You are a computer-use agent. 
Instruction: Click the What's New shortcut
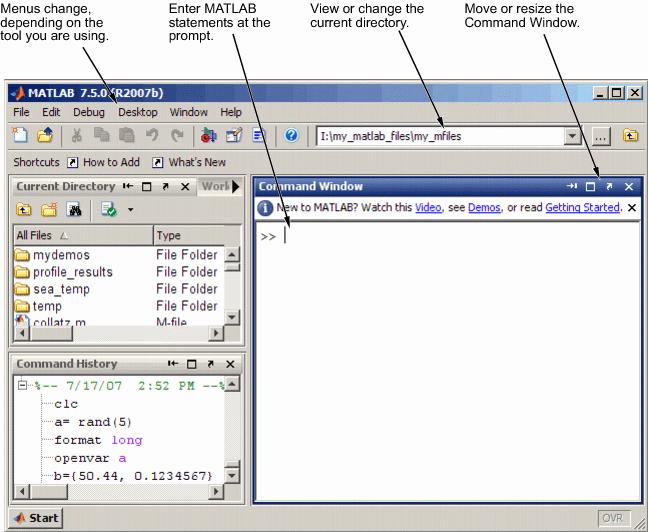pyautogui.click(x=189, y=162)
